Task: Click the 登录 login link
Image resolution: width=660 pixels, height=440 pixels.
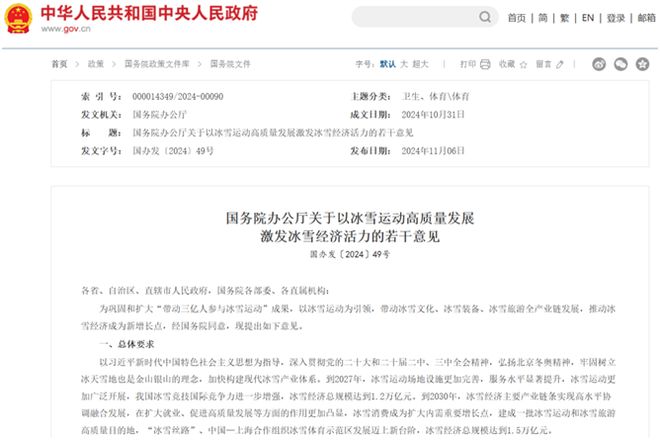Action: tap(615, 18)
